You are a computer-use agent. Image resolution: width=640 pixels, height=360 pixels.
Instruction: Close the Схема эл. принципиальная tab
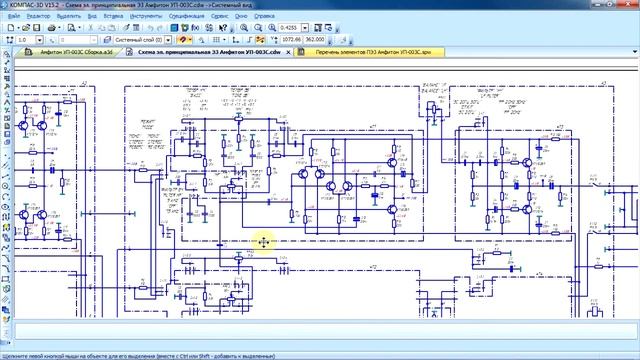(x=288, y=52)
